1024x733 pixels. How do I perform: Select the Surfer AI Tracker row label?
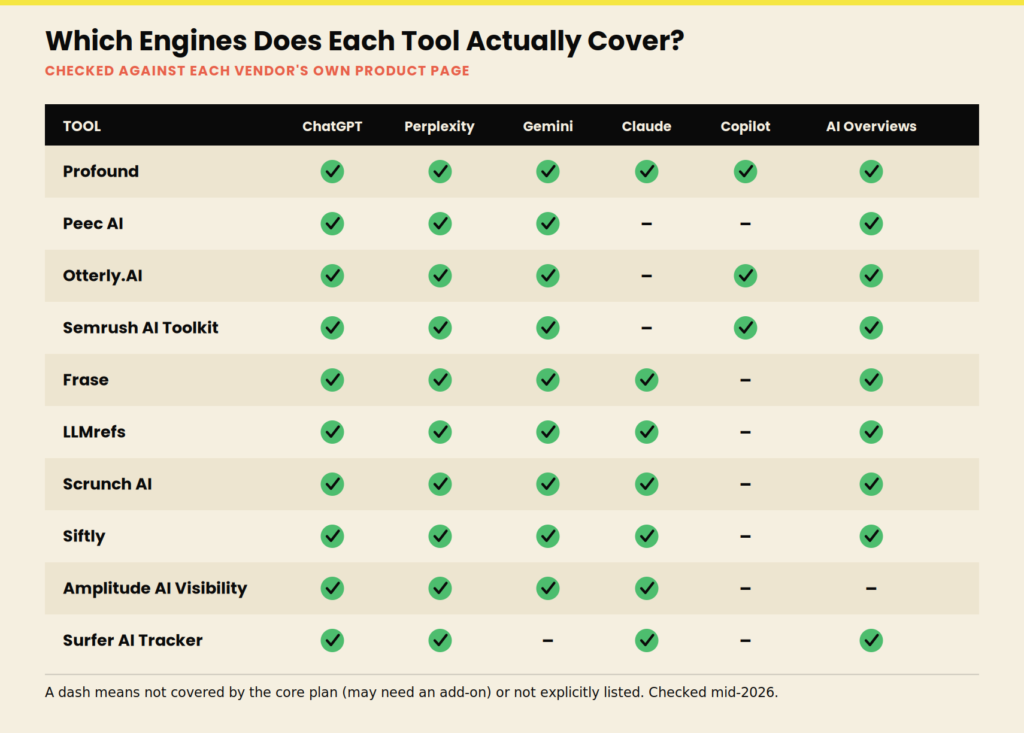click(133, 640)
